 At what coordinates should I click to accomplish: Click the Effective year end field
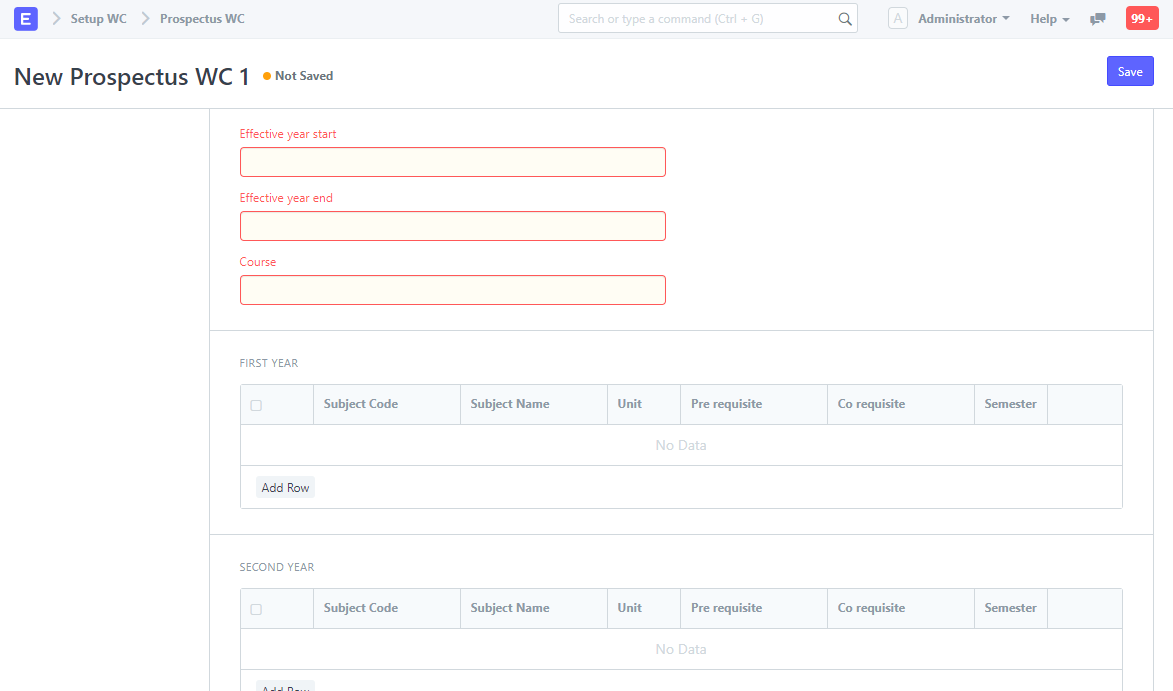453,226
